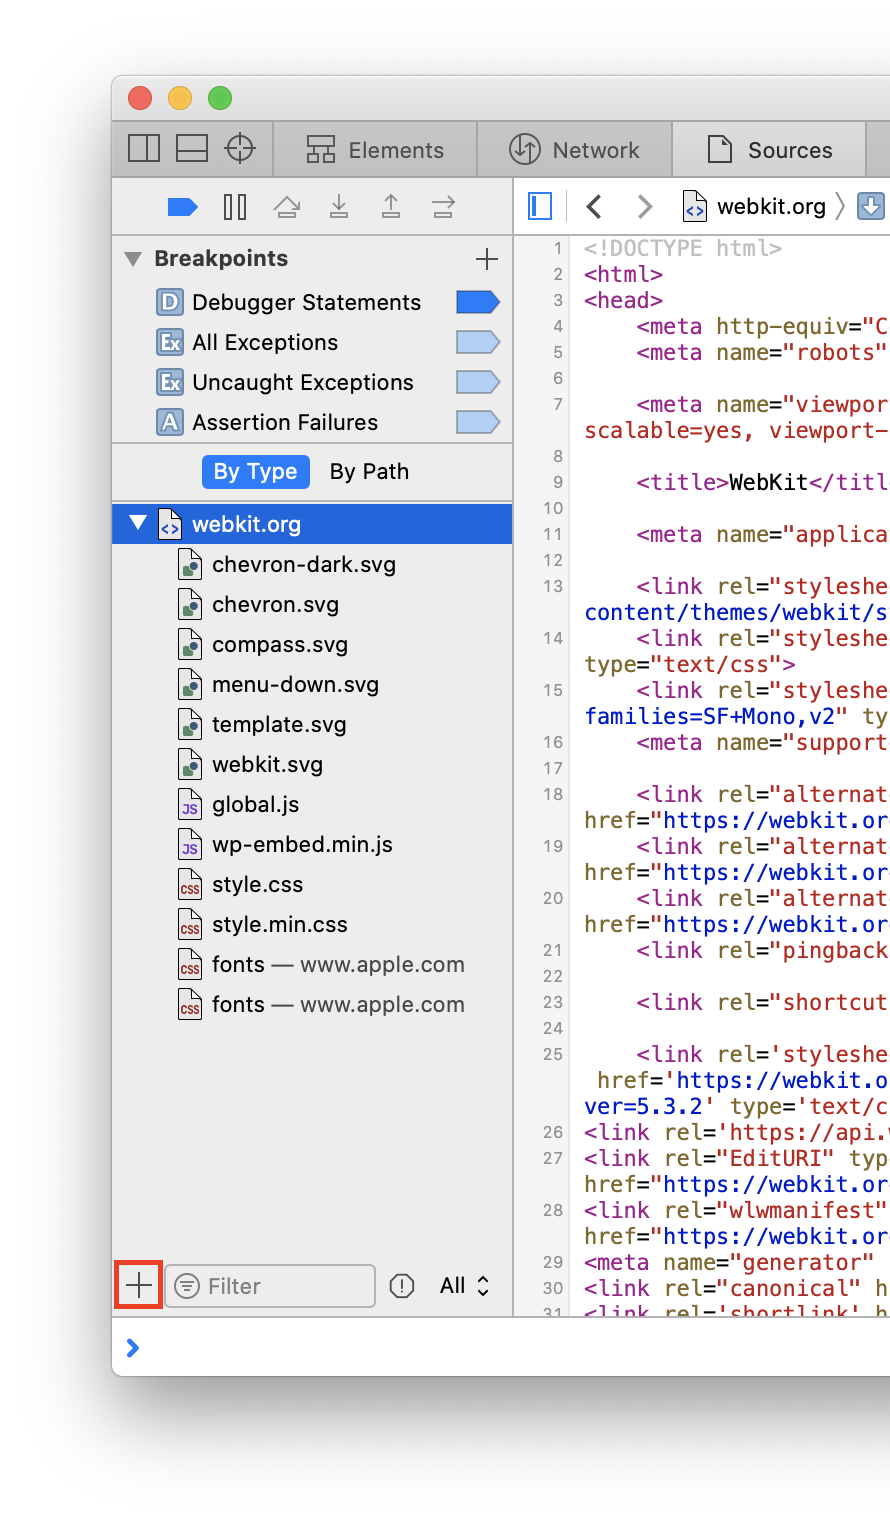Click the Step Into debugger icon
Image resolution: width=890 pixels, height=1524 pixels.
[x=339, y=207]
